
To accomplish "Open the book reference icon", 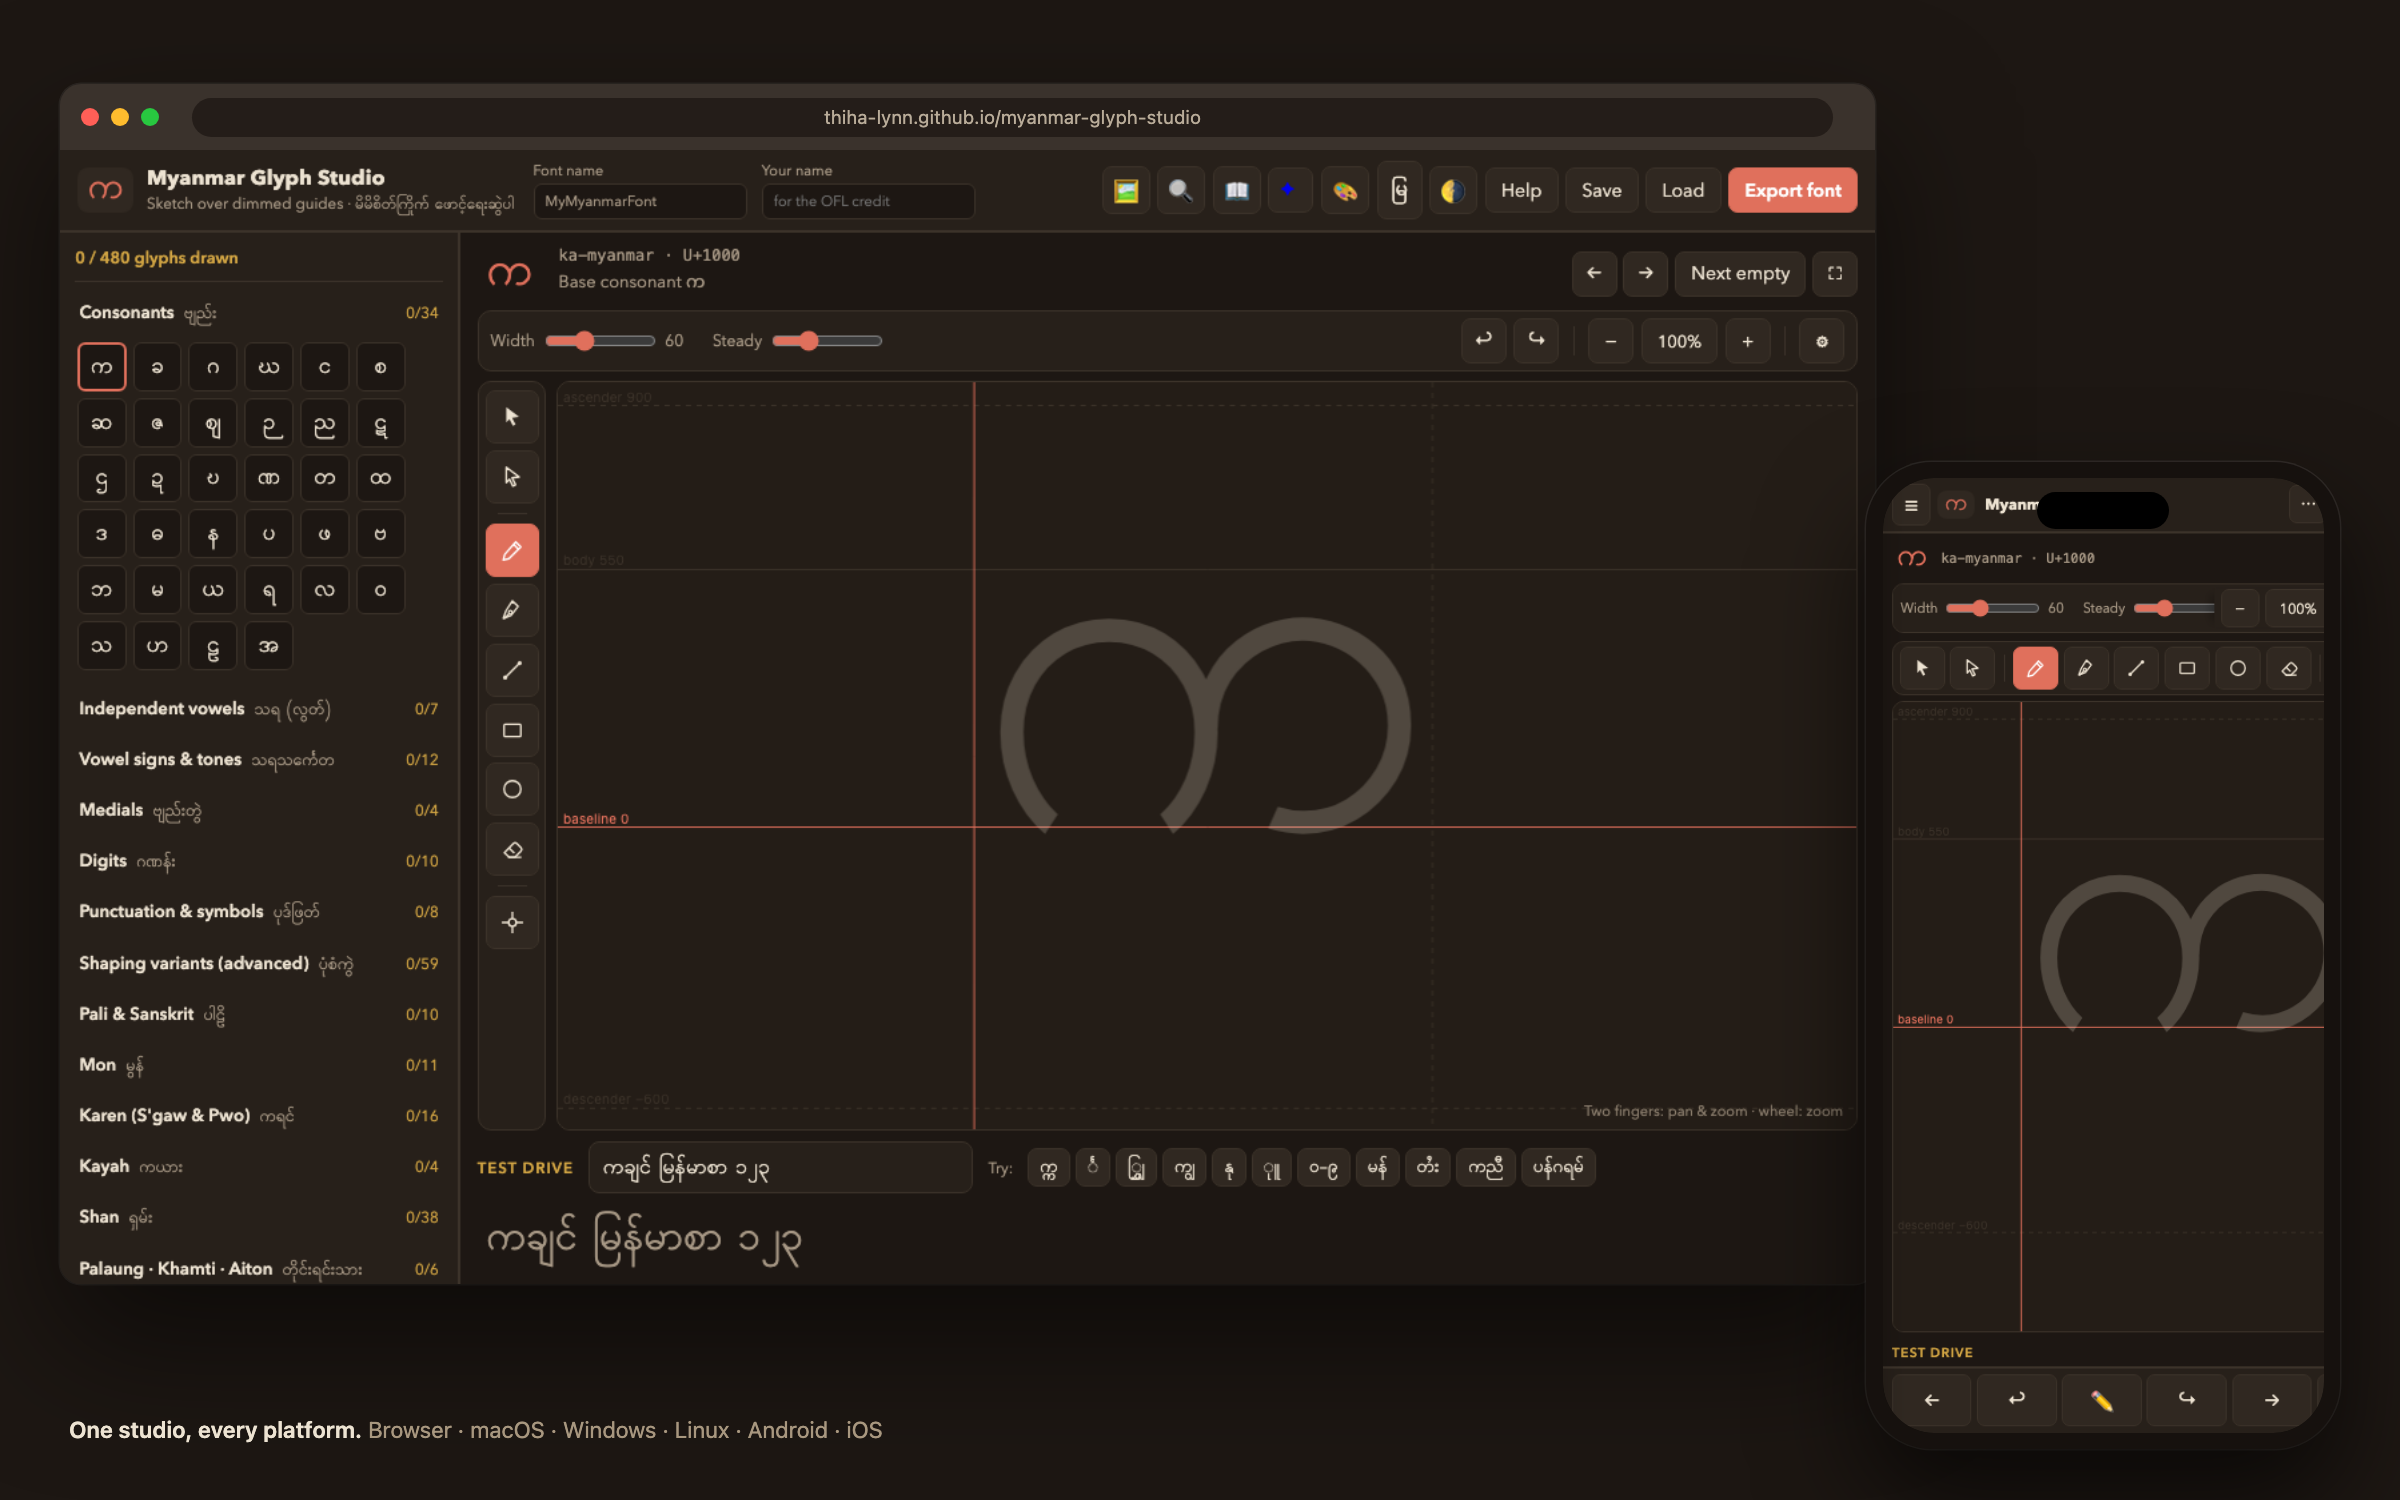I will (x=1236, y=190).
